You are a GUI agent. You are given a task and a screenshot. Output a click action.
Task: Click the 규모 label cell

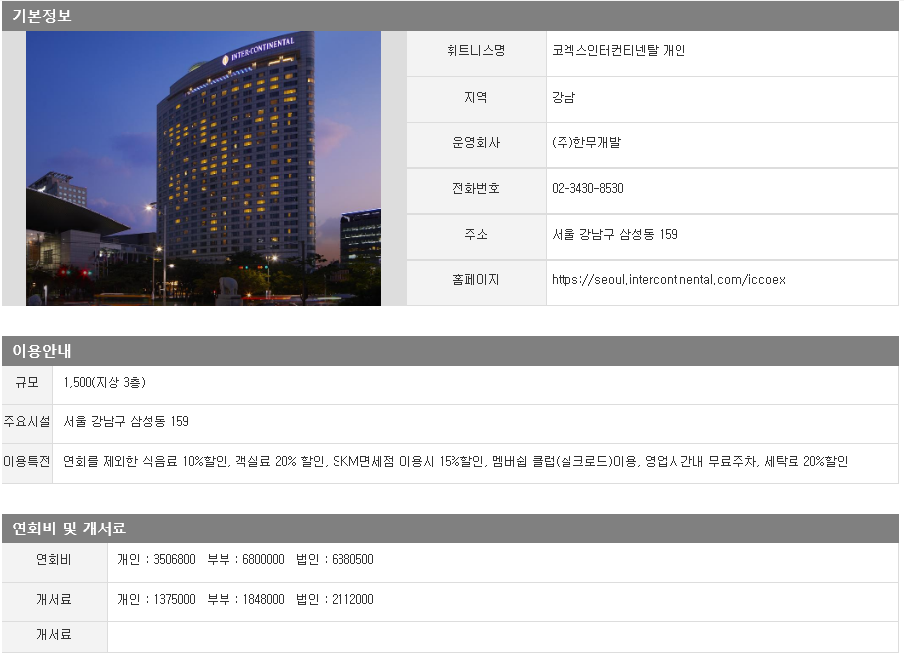pos(27,385)
